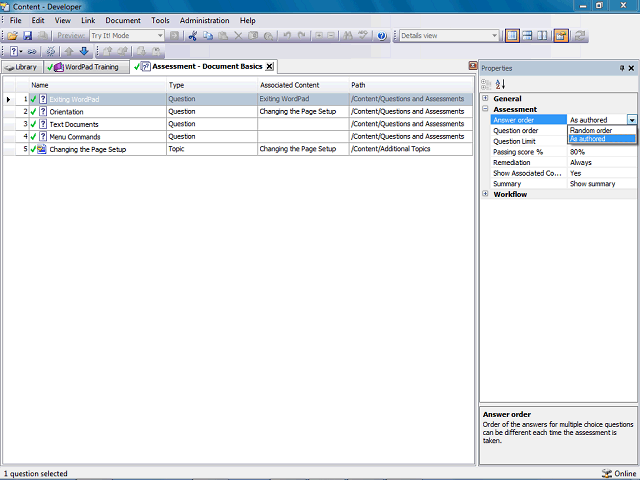The width and height of the screenshot is (640, 480).
Task: Click the Open folder toolbar icon
Action: [x=13, y=36]
